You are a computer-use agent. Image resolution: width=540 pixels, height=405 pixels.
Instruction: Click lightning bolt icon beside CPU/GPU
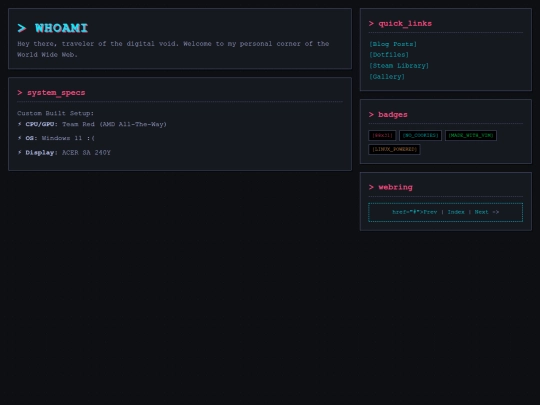[x=20, y=124]
